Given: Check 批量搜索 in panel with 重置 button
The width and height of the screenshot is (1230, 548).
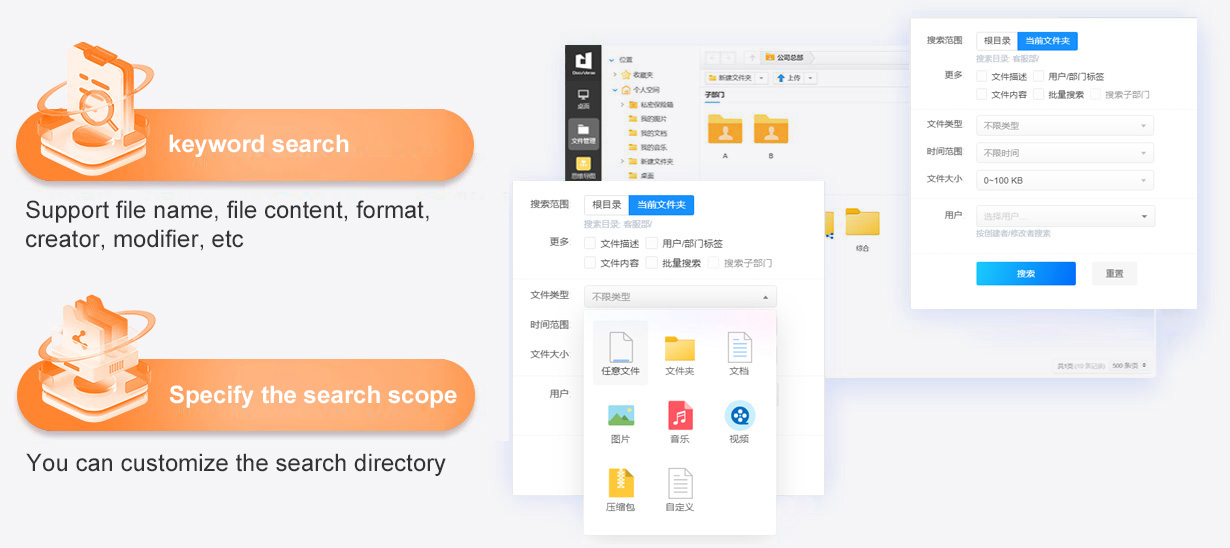Looking at the screenshot, I should pyautogui.click(x=1040, y=94).
